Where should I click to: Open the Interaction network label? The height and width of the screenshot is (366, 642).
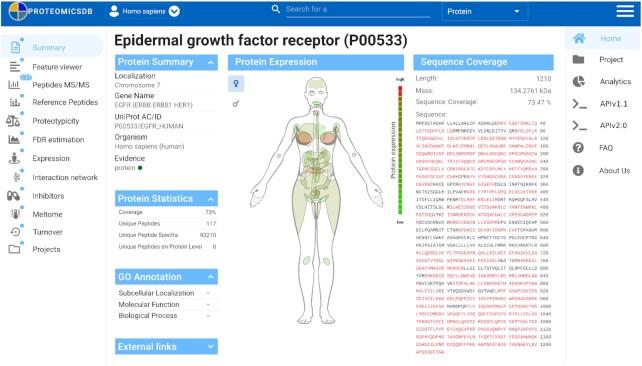65,177
